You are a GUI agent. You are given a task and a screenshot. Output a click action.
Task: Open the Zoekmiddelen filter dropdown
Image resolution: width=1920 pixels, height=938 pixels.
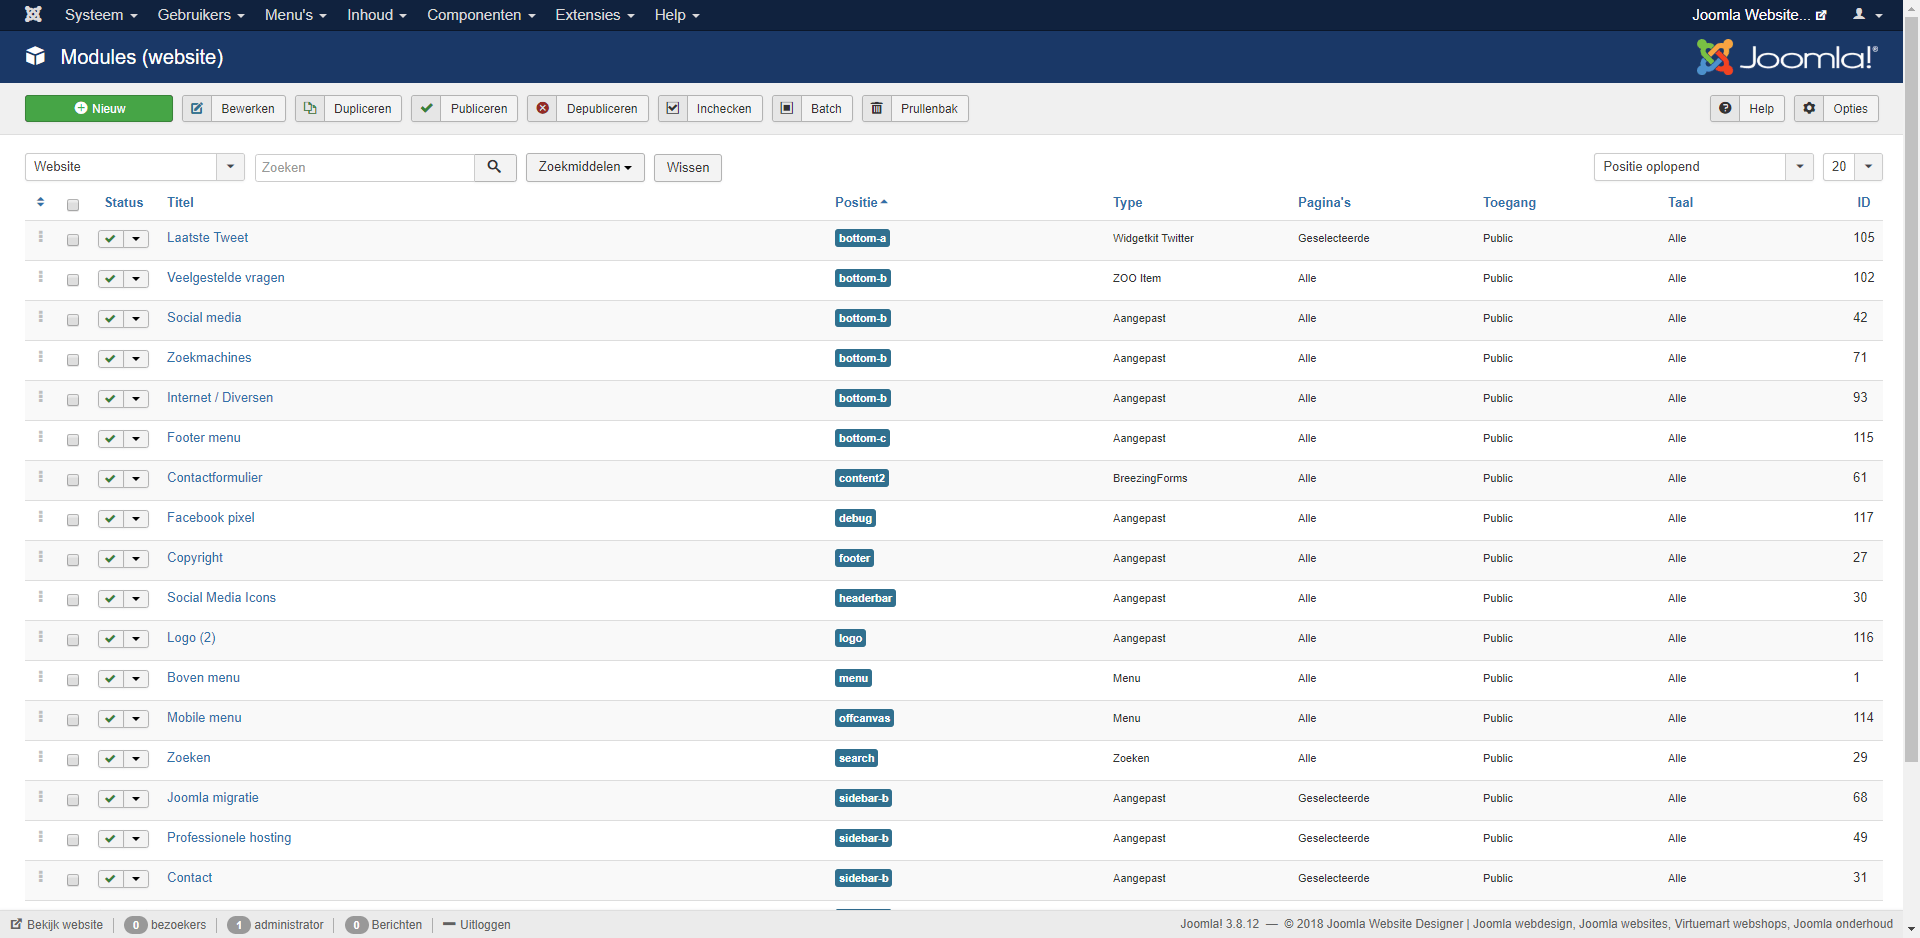click(x=585, y=167)
